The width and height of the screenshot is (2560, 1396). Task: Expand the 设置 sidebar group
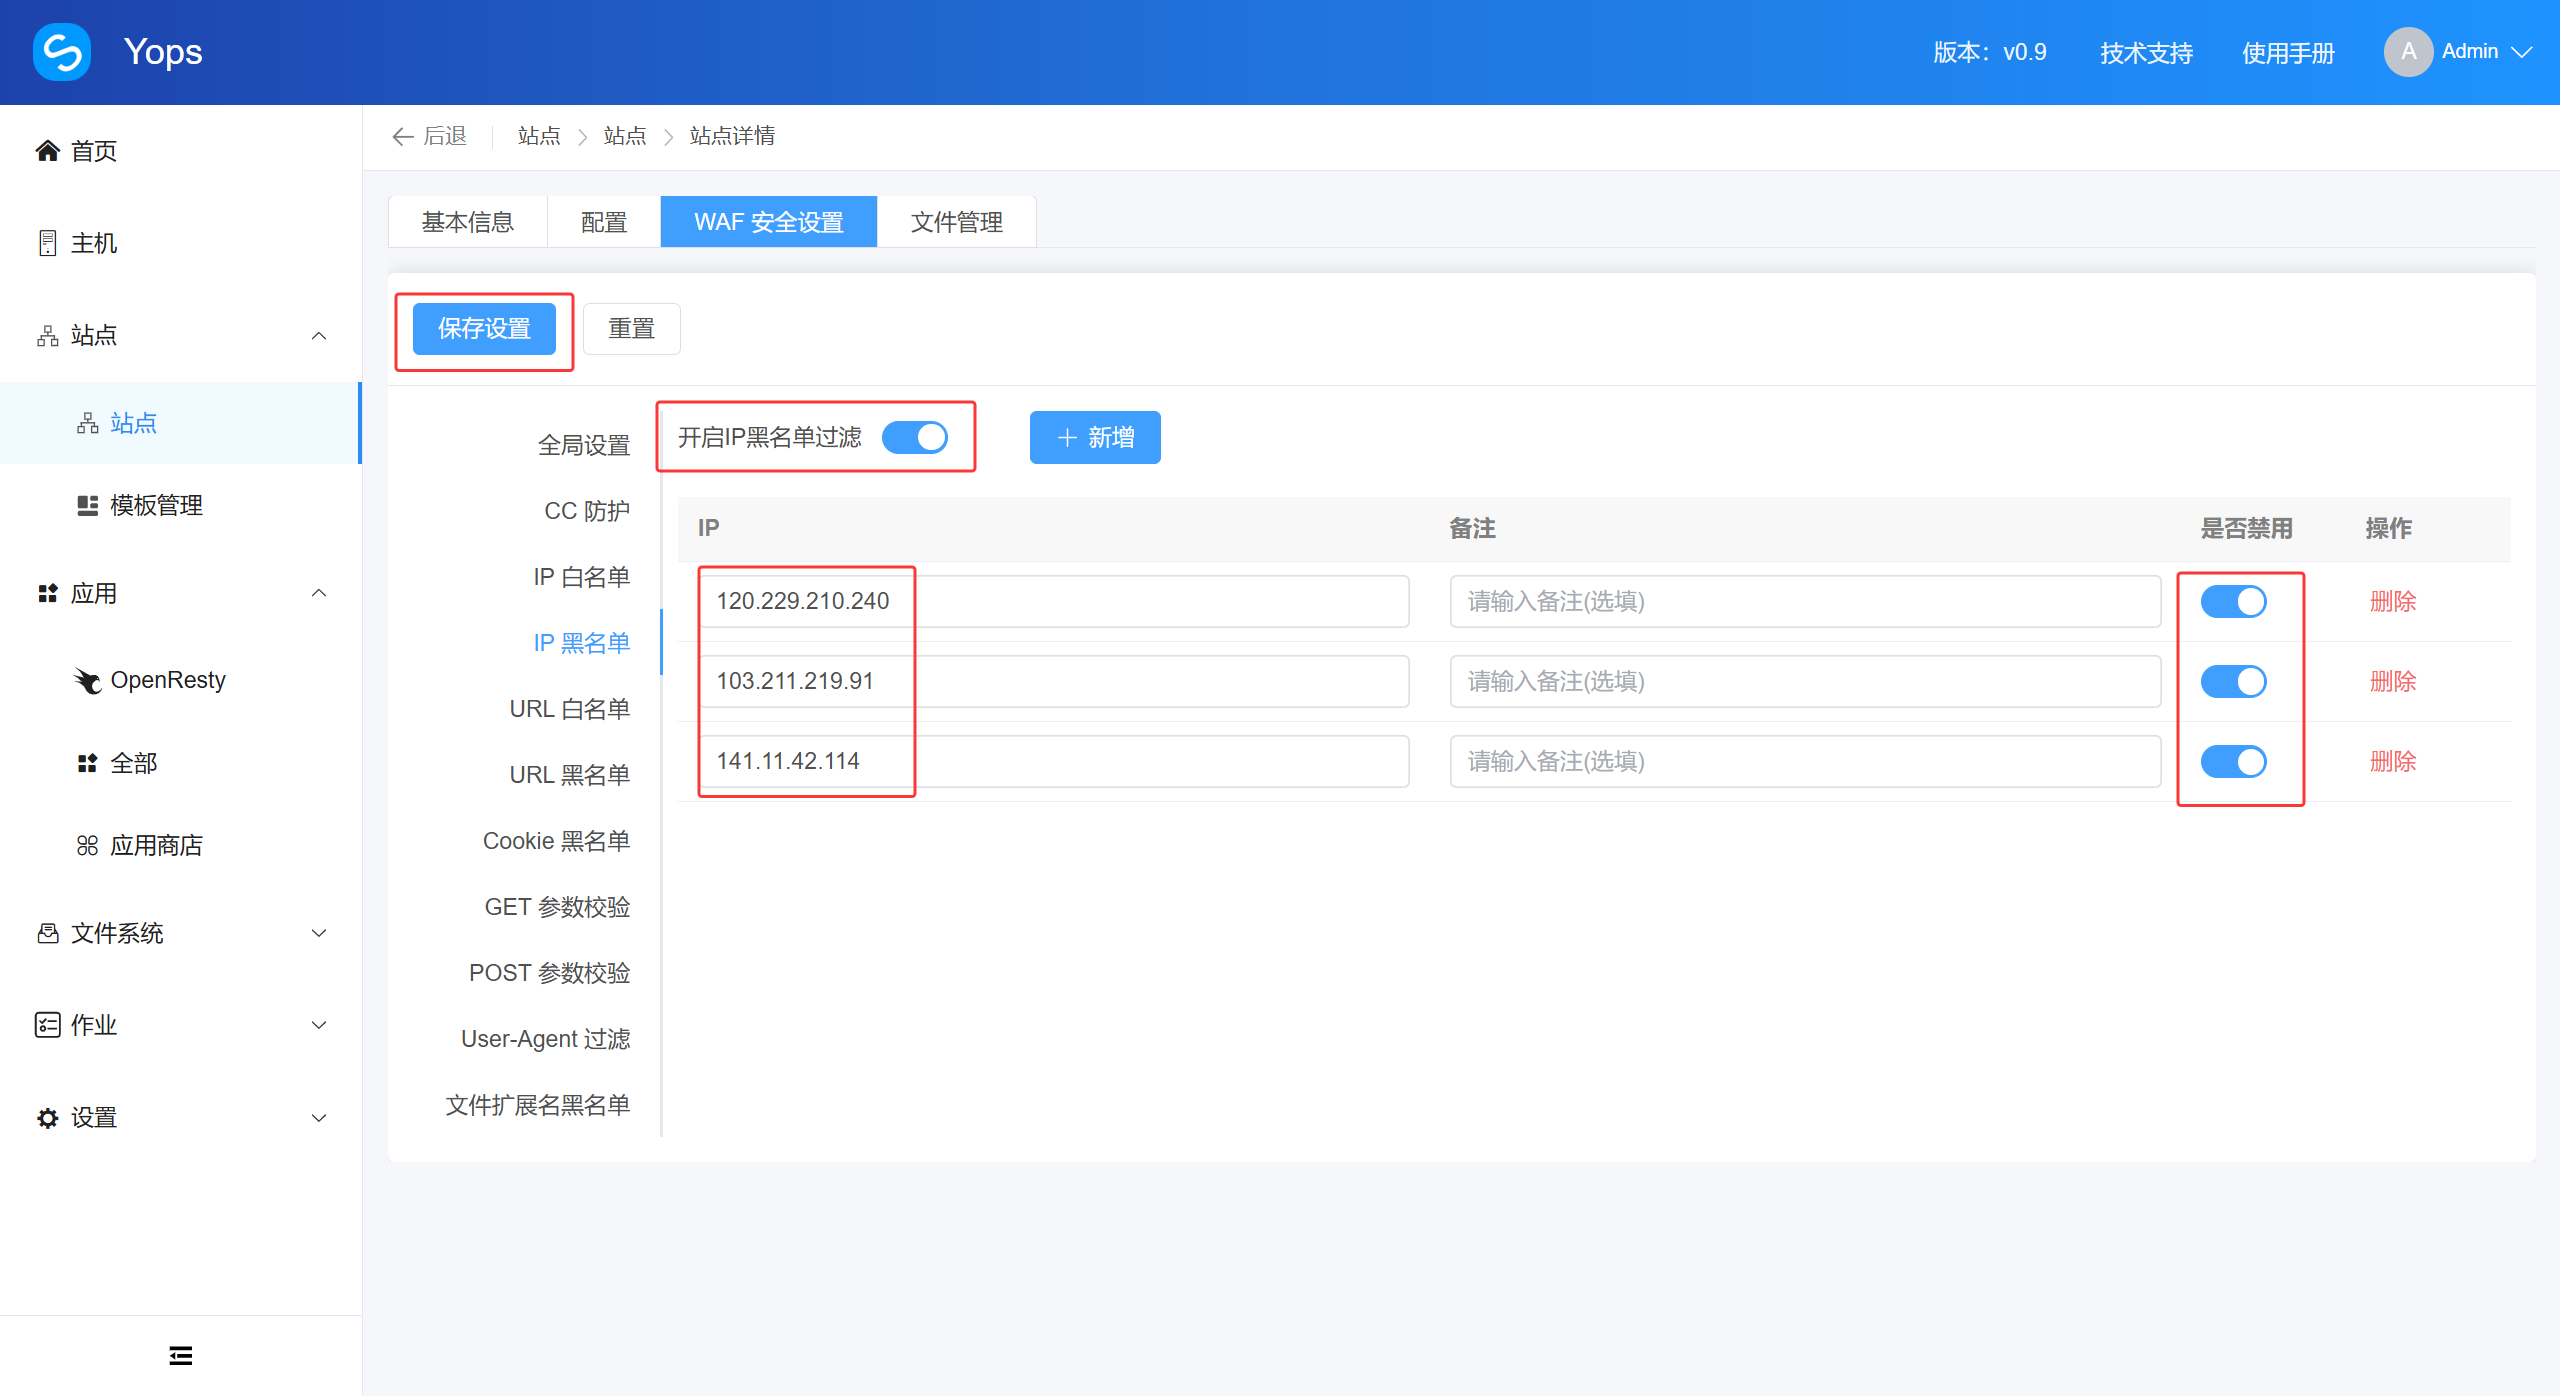(x=319, y=1117)
